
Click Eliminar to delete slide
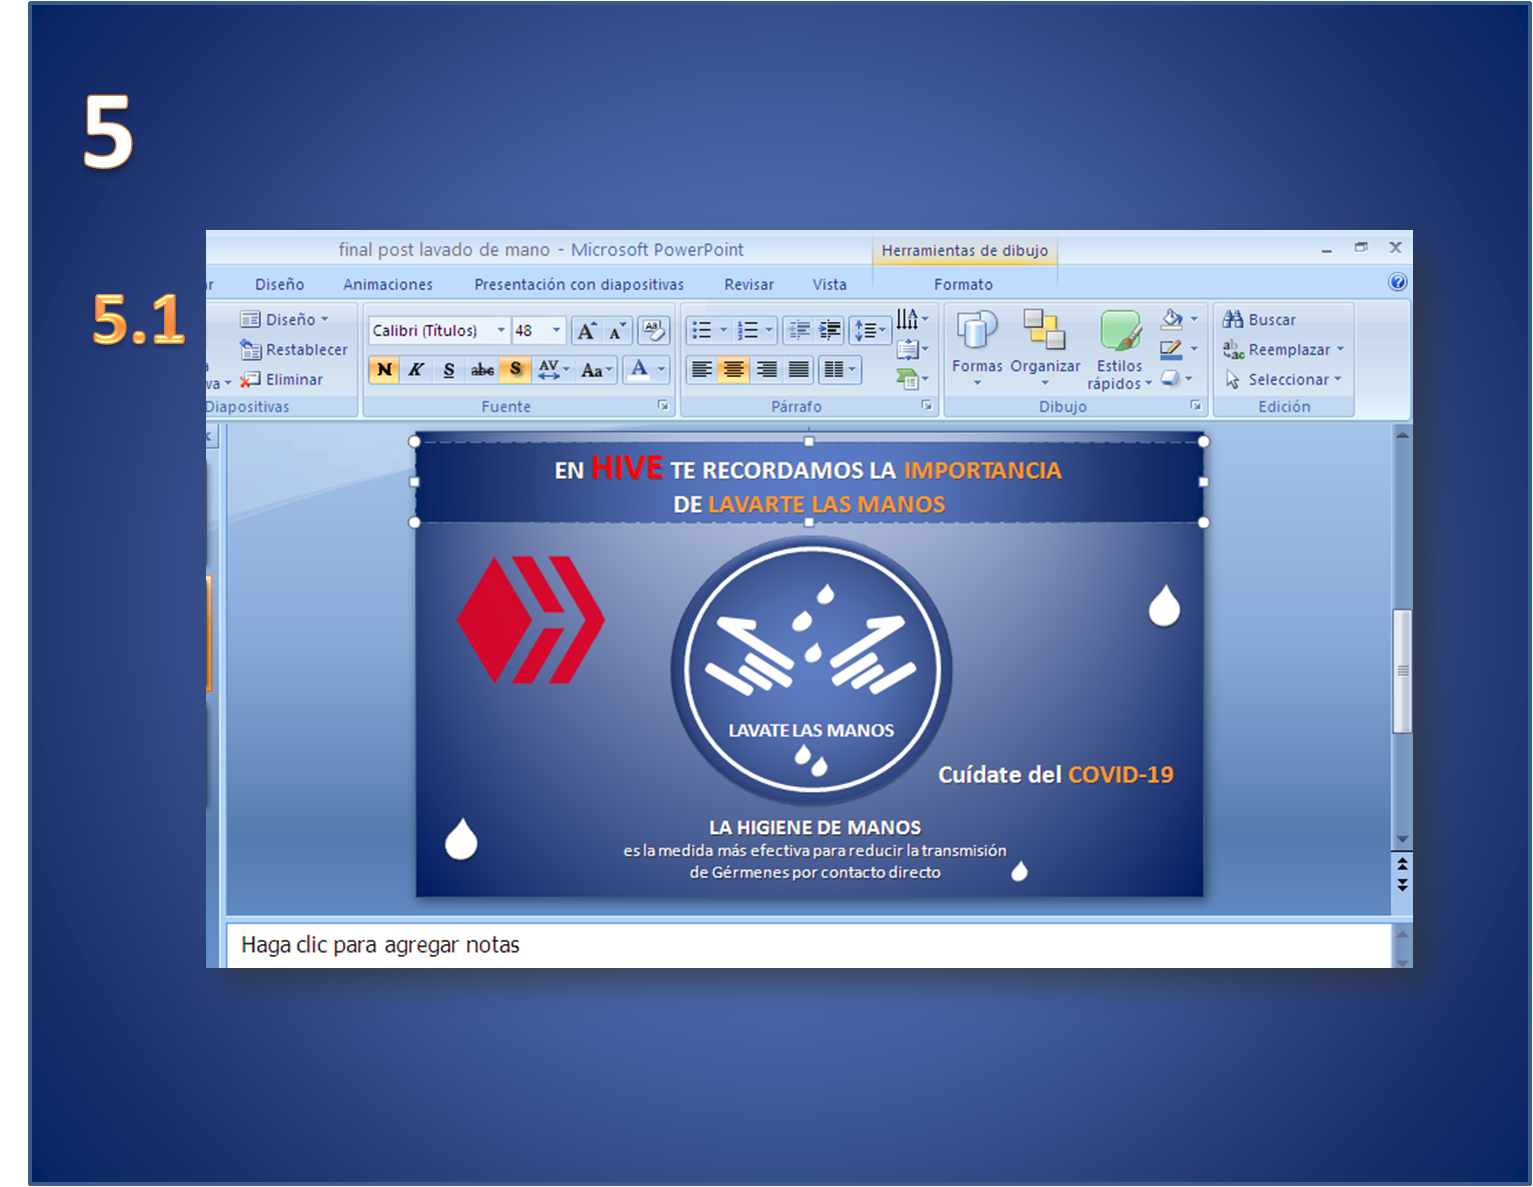281,380
